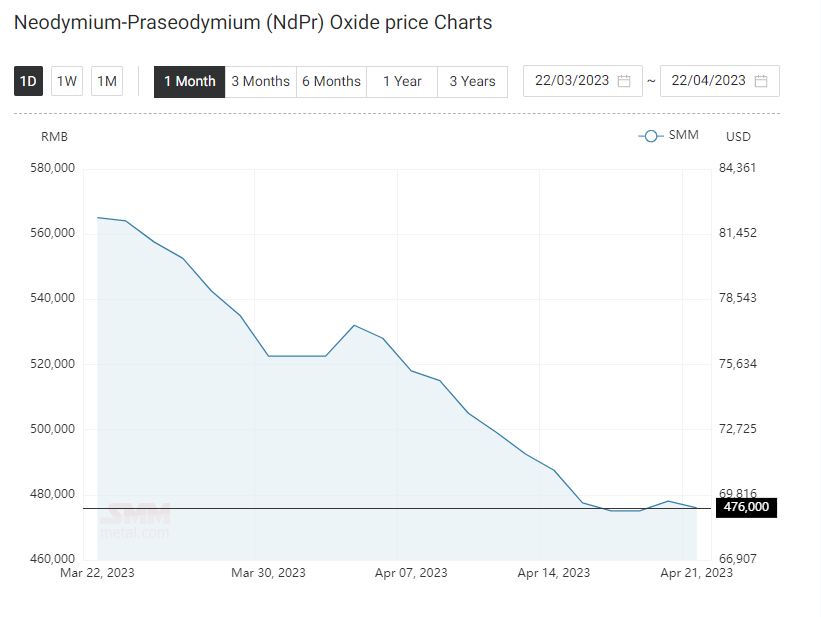Open calendar icon in start date field
This screenshot has width=821, height=617.
click(x=624, y=81)
